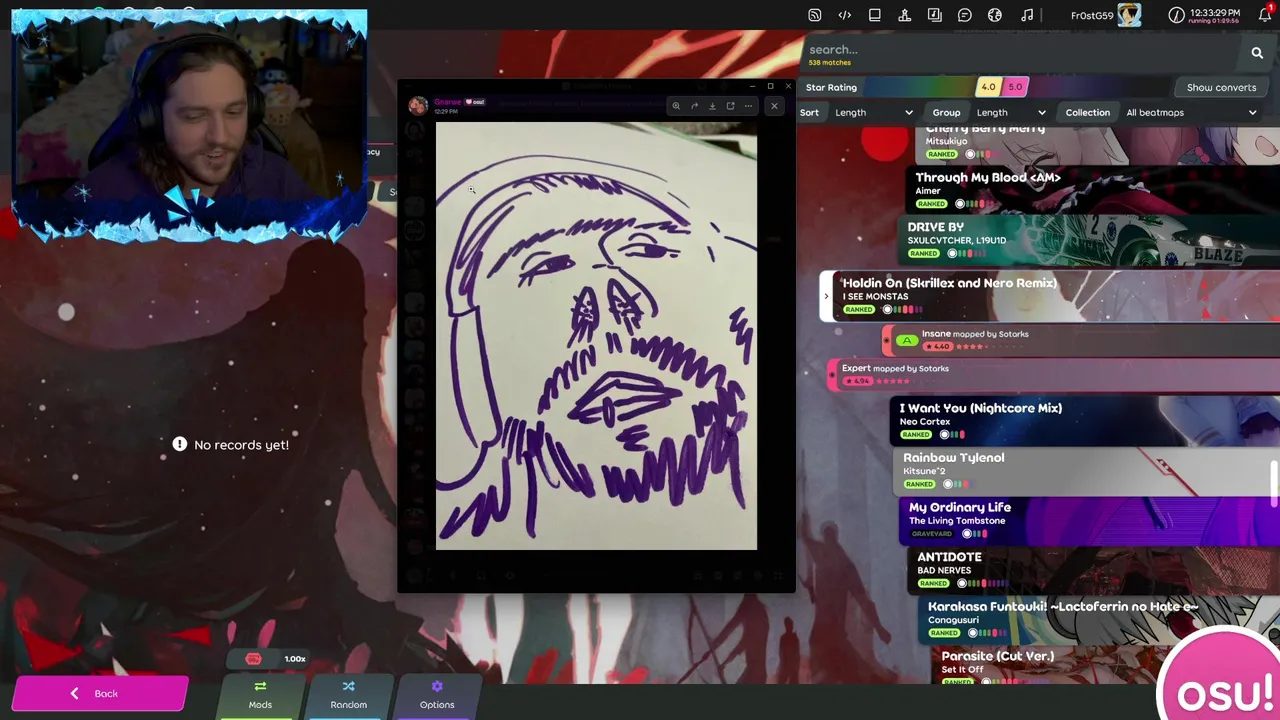The height and width of the screenshot is (720, 1280).
Task: Open notifications bell icon
Action: coord(1264,15)
